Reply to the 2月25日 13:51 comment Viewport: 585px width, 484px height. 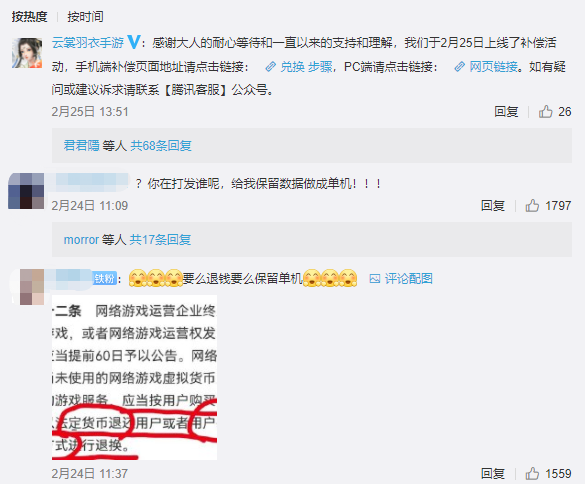(x=506, y=112)
